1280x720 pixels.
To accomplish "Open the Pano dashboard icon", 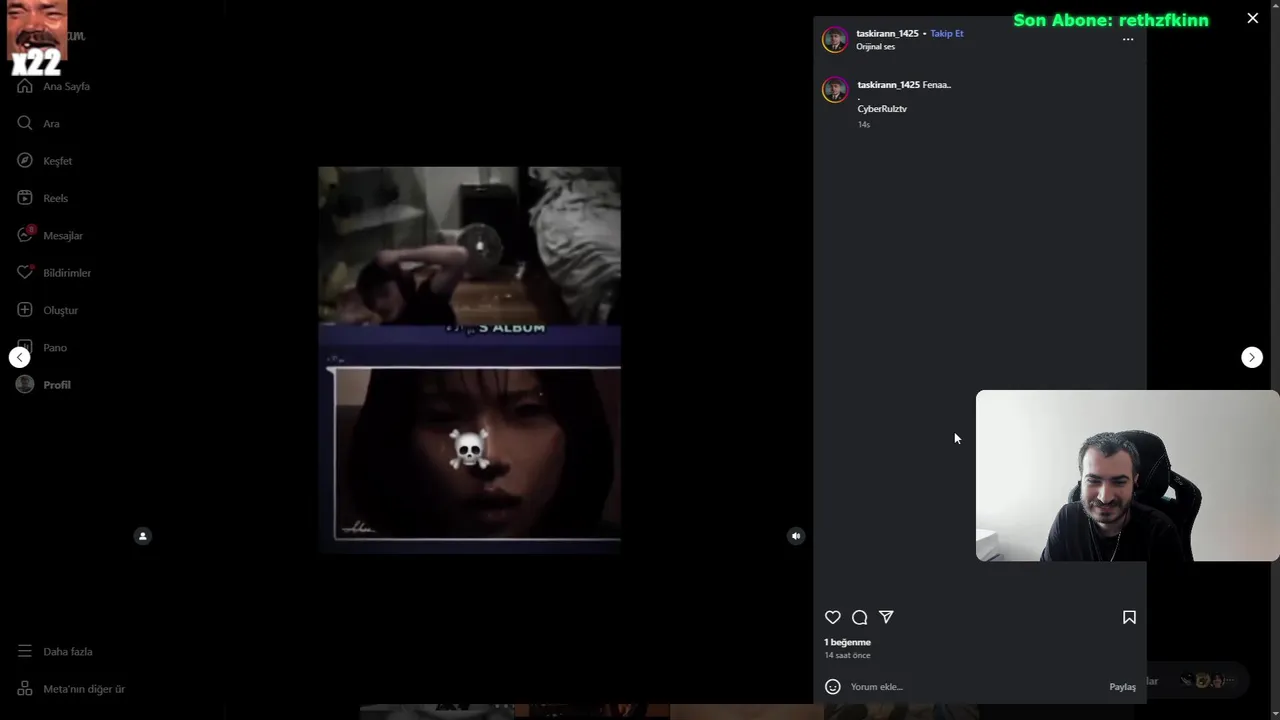I will pyautogui.click(x=25, y=347).
